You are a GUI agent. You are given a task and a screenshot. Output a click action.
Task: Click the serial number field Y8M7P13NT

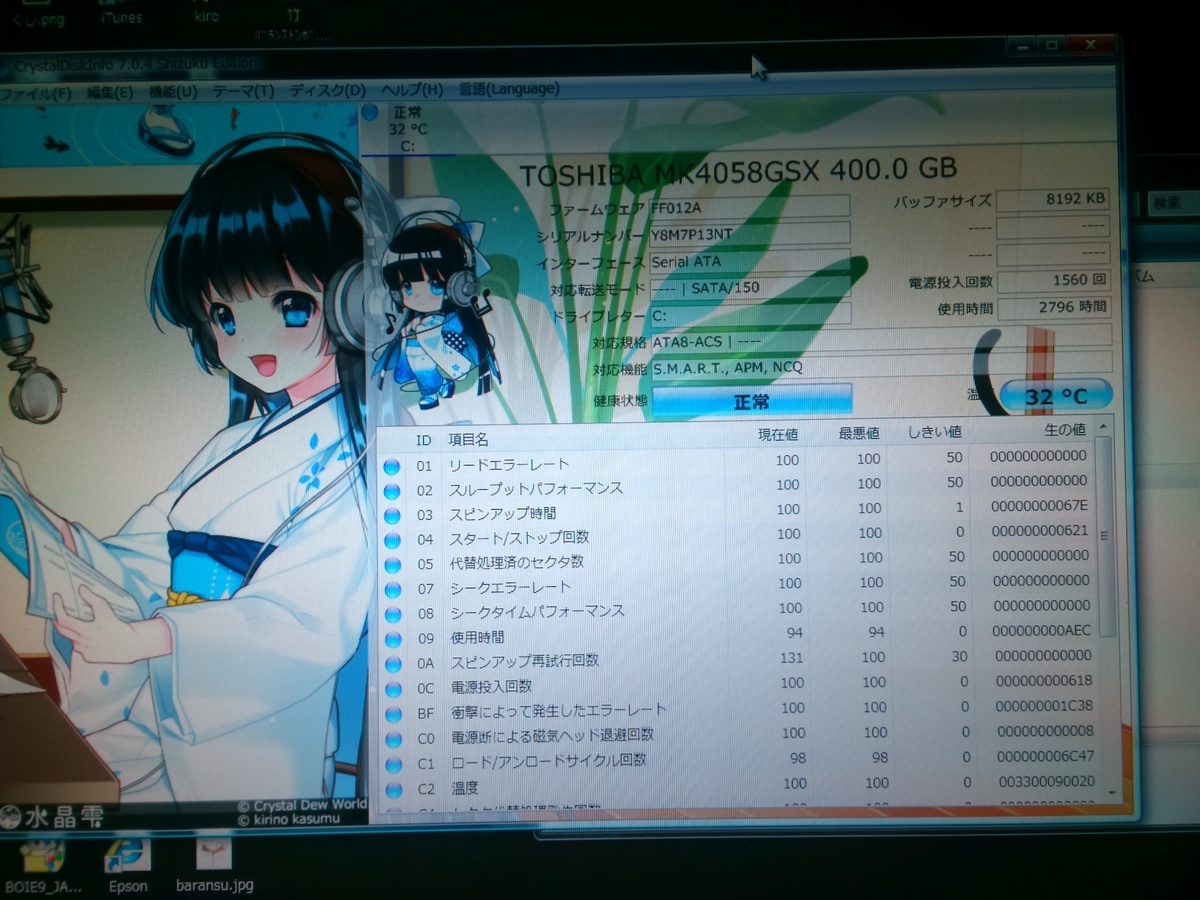tap(749, 234)
